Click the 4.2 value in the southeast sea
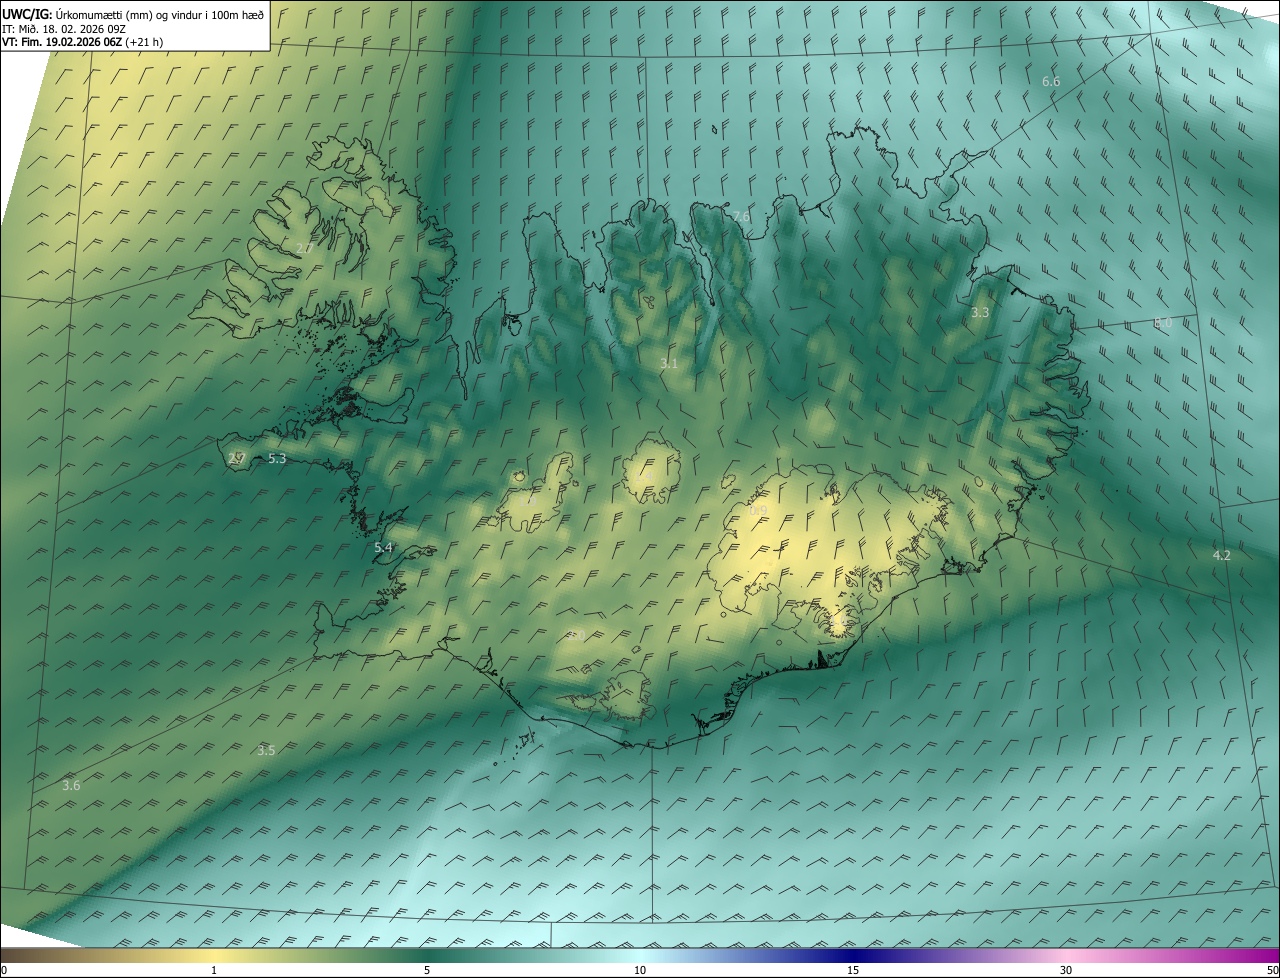1280x978 pixels. [x=1221, y=555]
